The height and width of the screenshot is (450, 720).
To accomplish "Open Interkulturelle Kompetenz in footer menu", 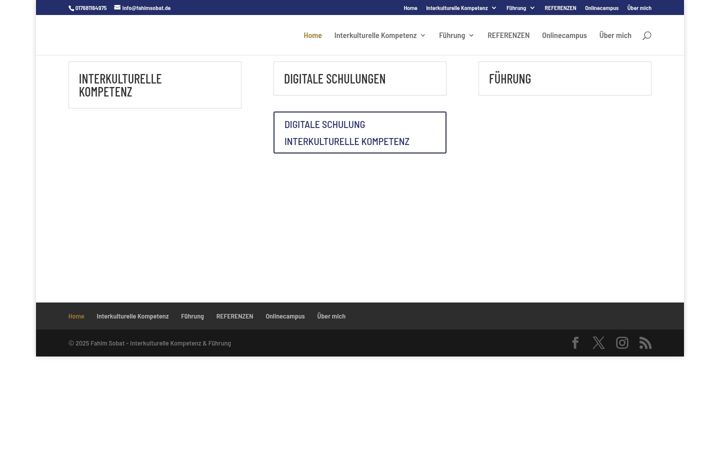I will tap(133, 316).
